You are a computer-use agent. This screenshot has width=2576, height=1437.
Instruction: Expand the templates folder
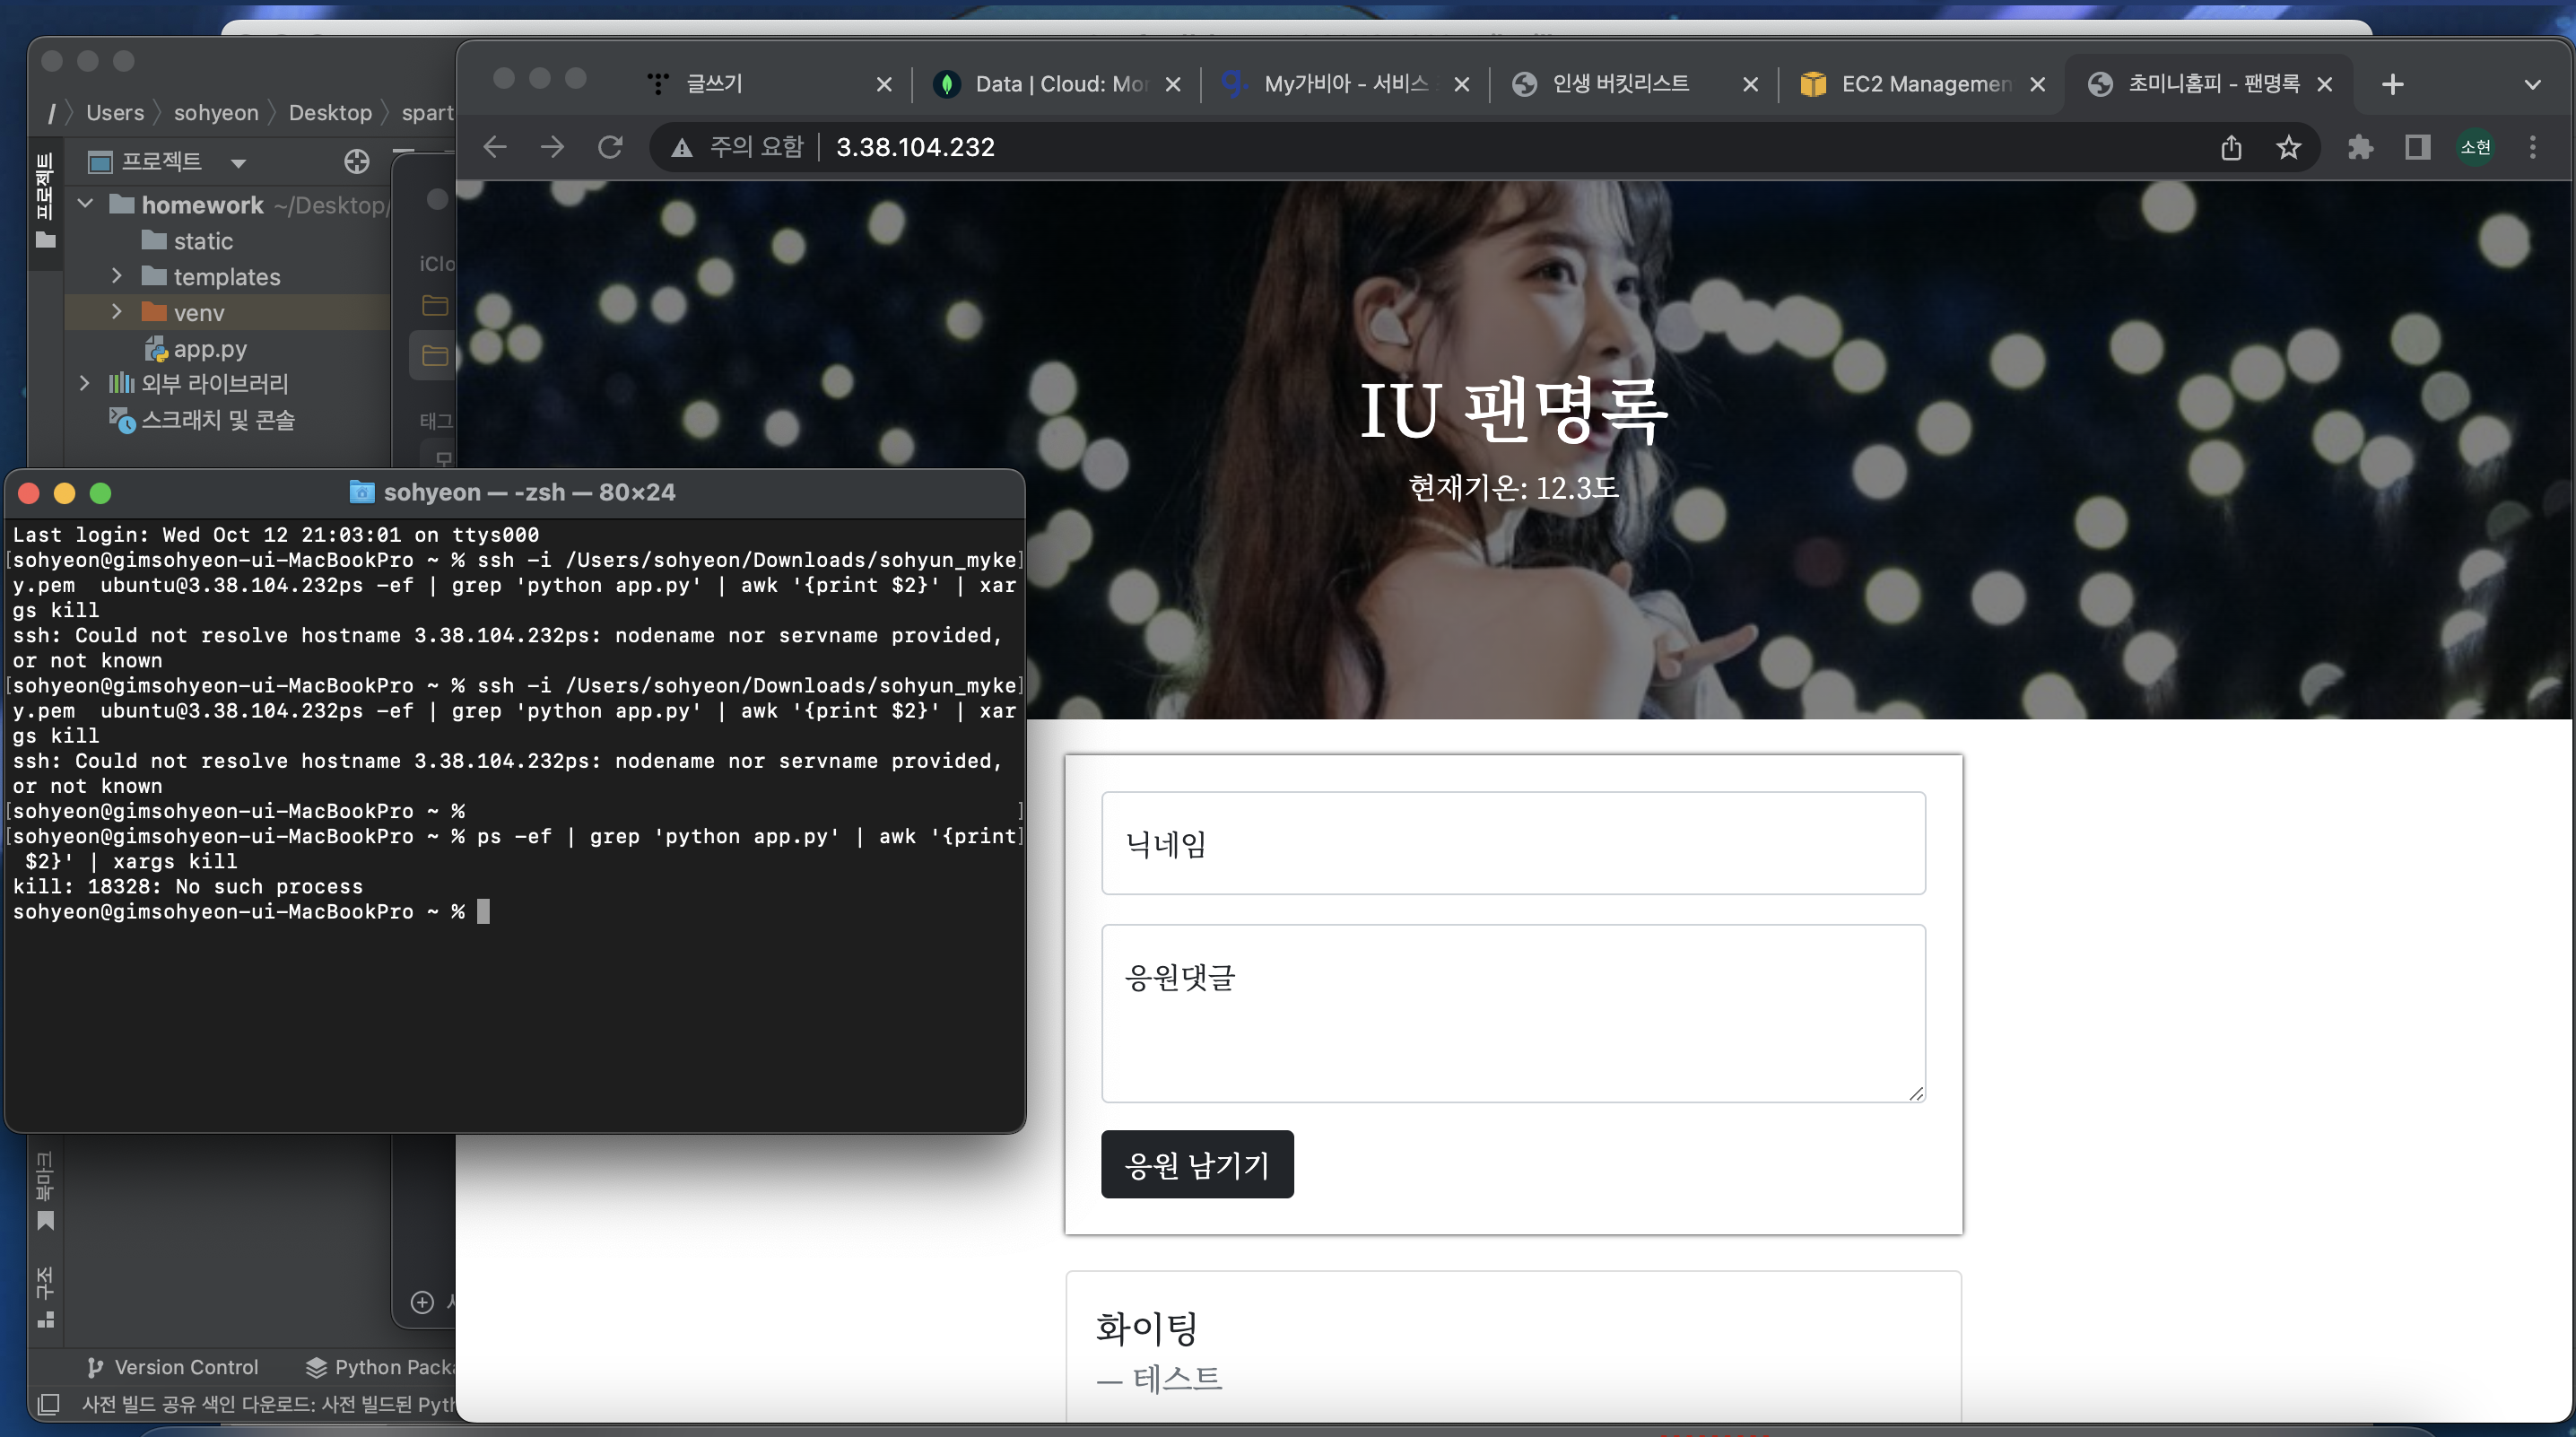pyautogui.click(x=116, y=276)
